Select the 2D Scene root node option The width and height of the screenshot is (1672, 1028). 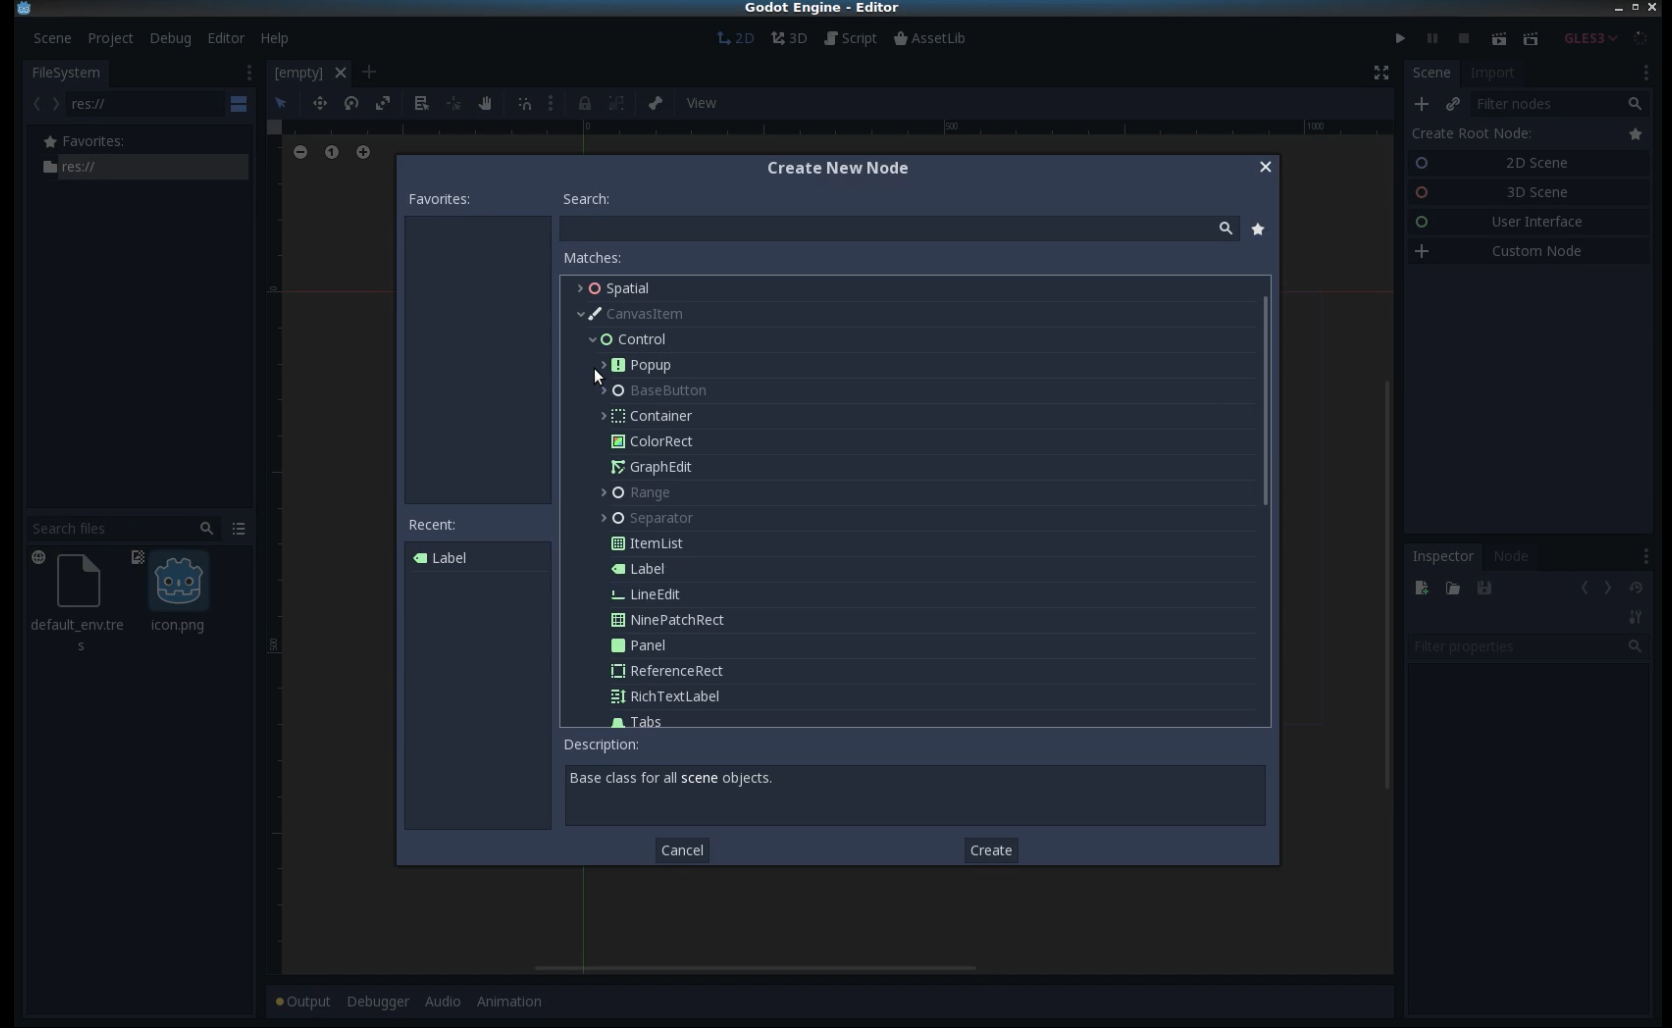tap(1538, 163)
